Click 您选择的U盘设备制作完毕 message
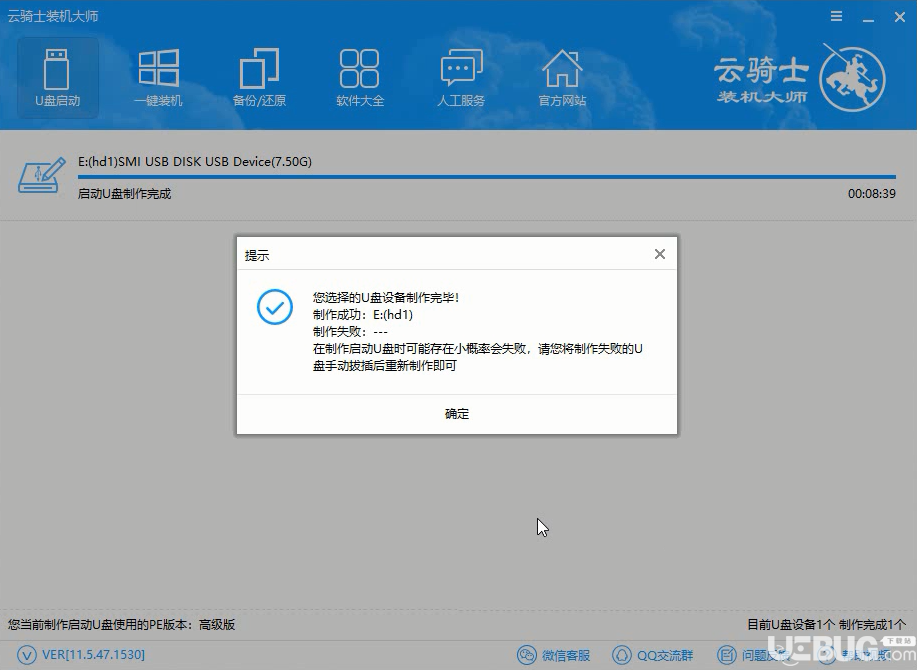The height and width of the screenshot is (670, 917). point(386,298)
